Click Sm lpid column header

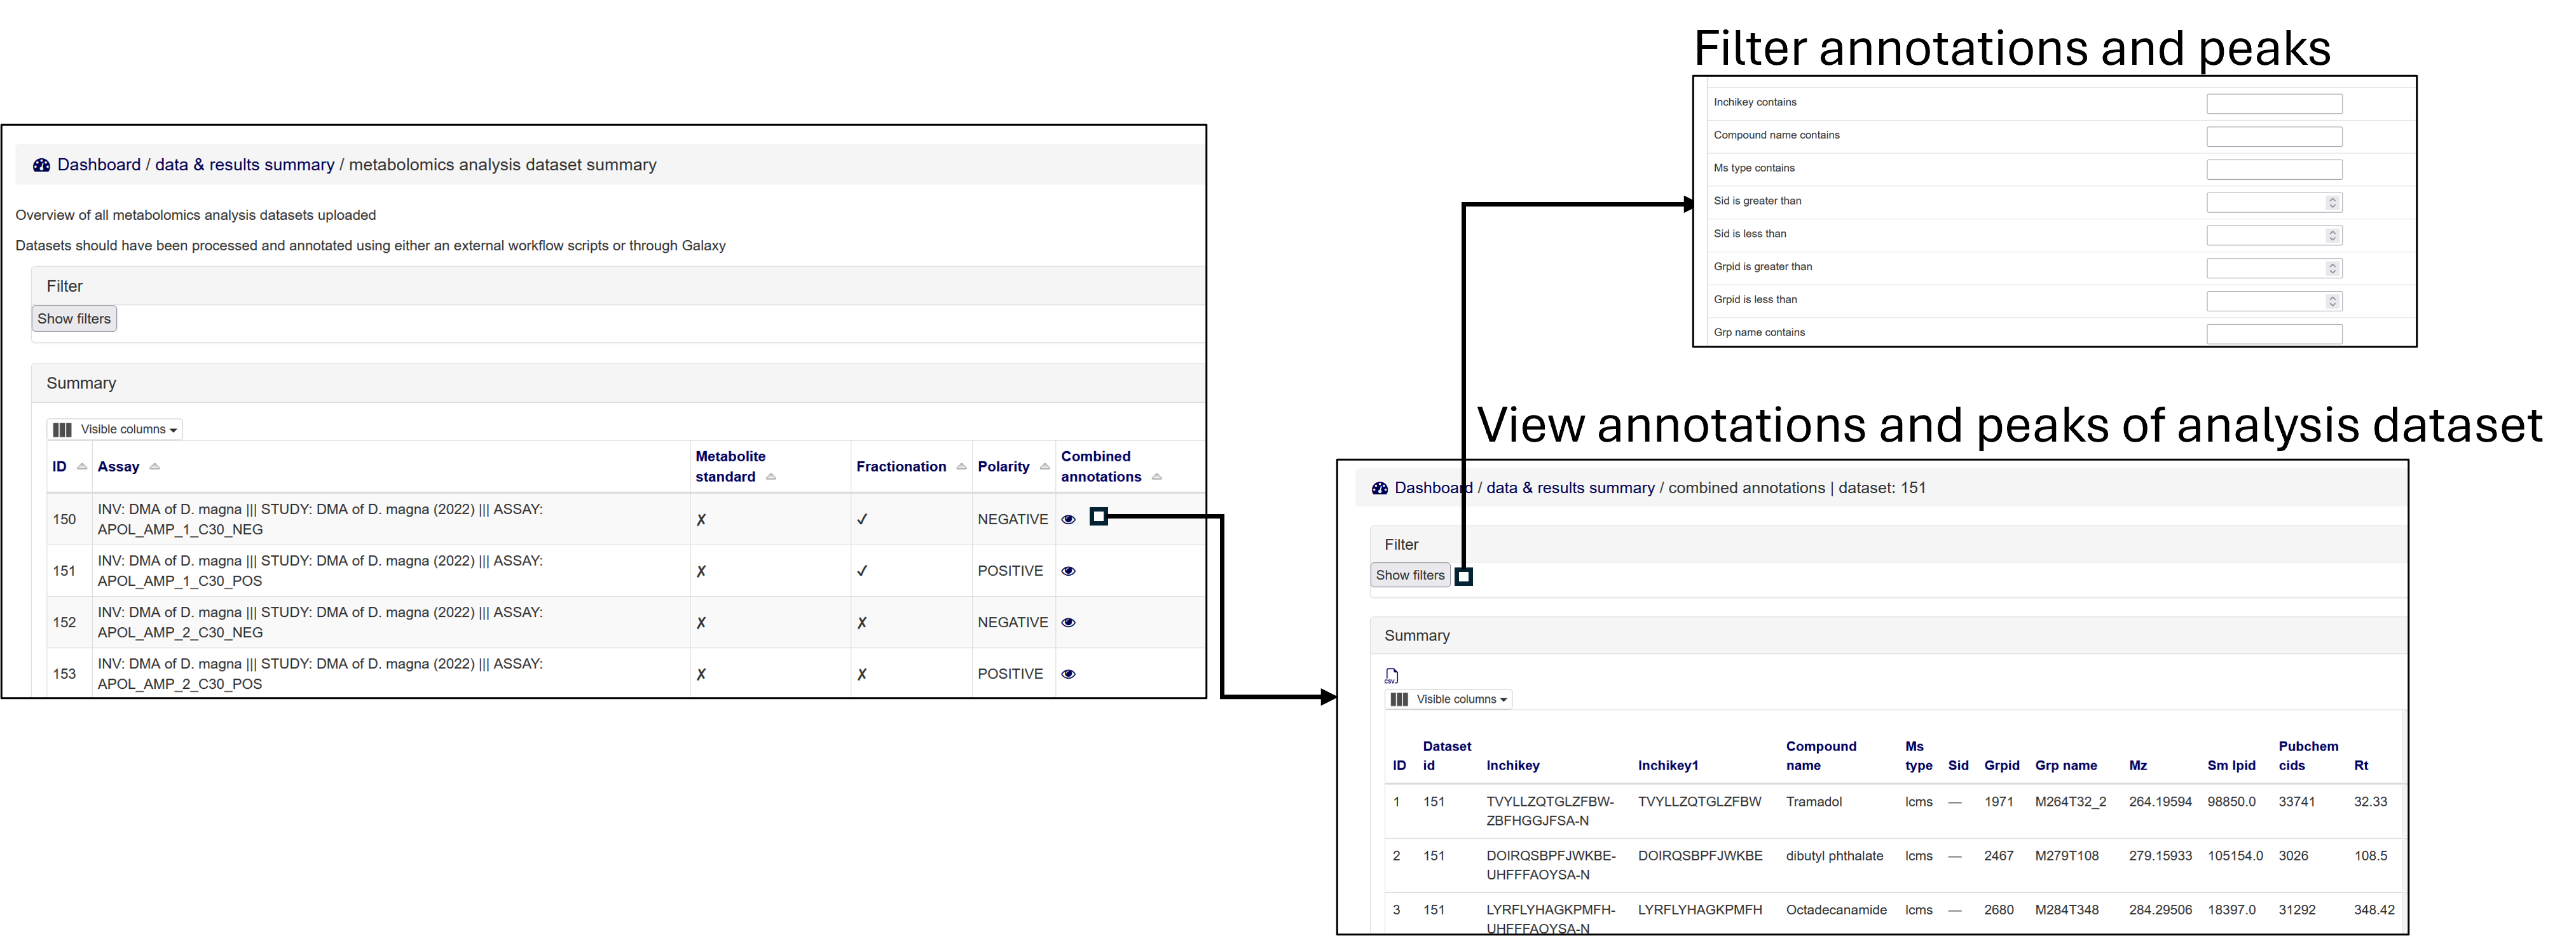pos(2231,766)
